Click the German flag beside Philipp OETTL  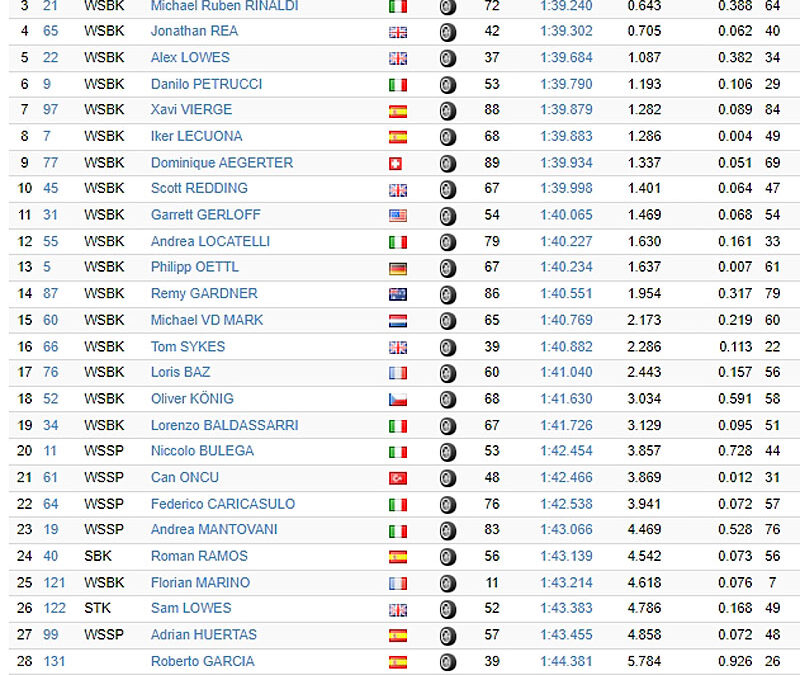(398, 268)
